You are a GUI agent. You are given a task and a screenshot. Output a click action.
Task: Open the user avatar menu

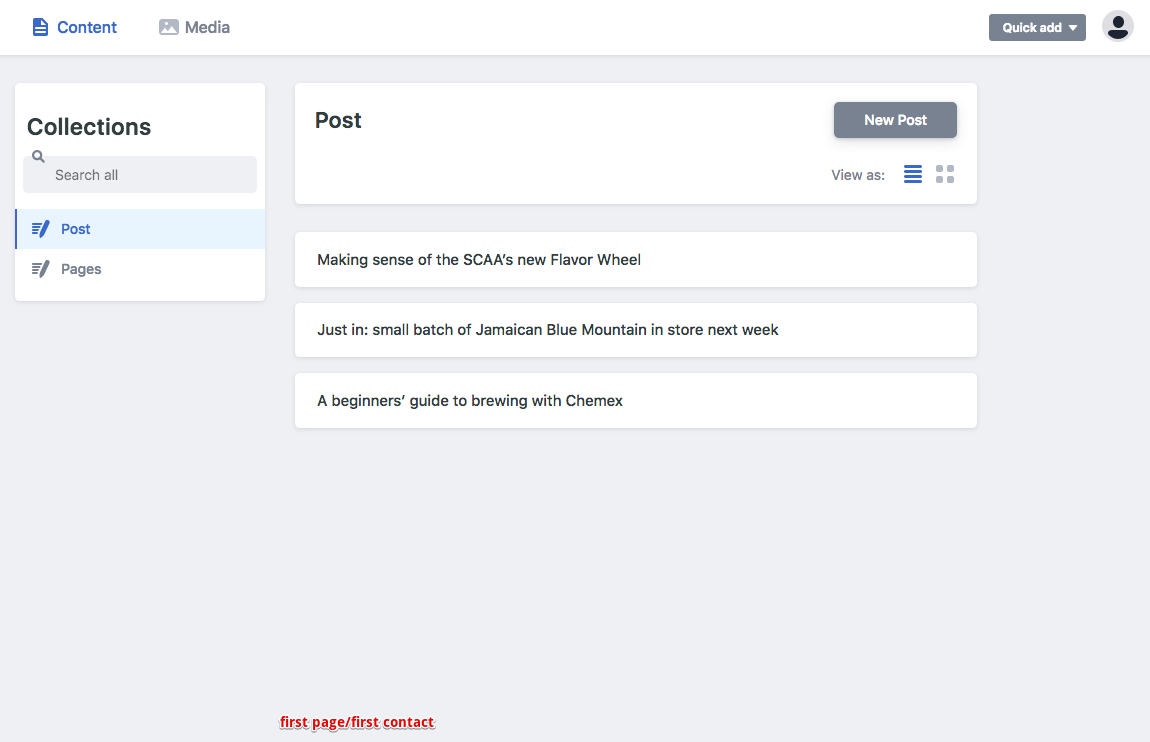(1118, 26)
